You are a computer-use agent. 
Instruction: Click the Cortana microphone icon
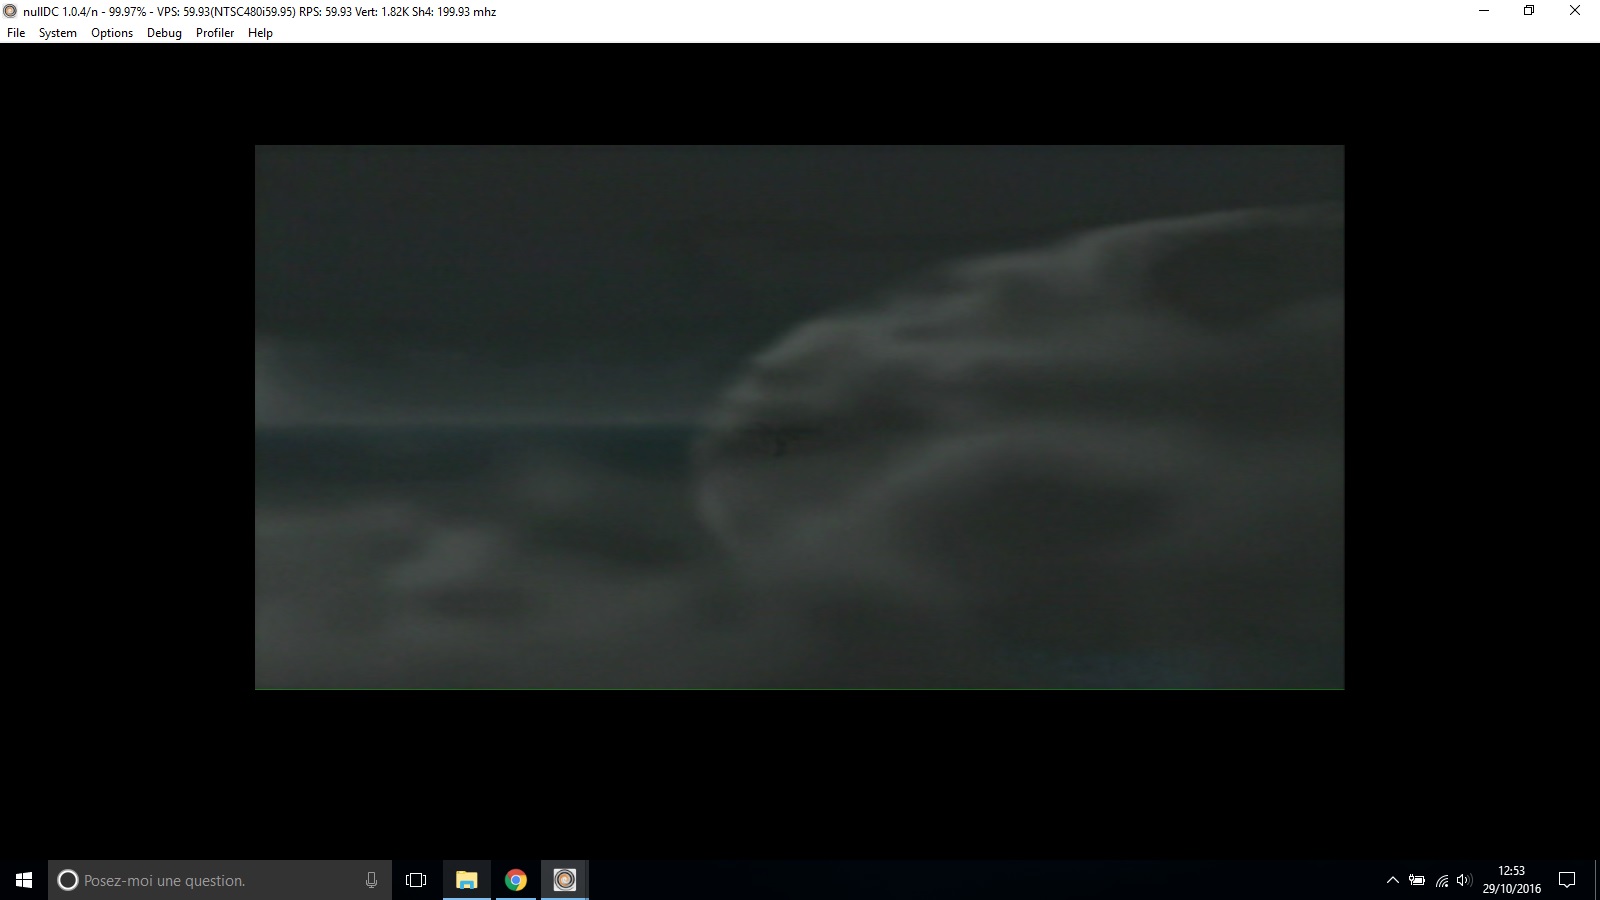tap(371, 880)
